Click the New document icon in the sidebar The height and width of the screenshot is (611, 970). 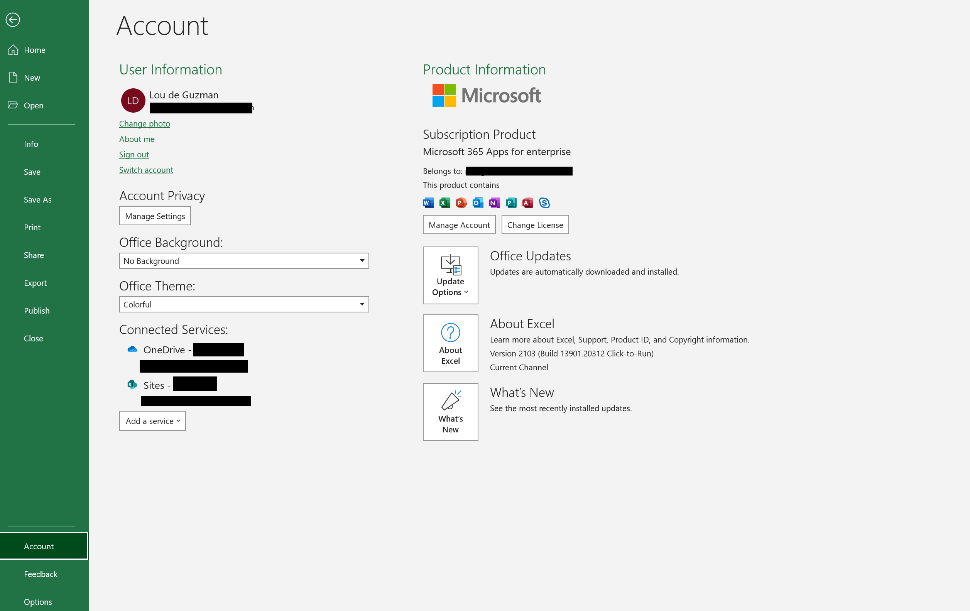13,78
